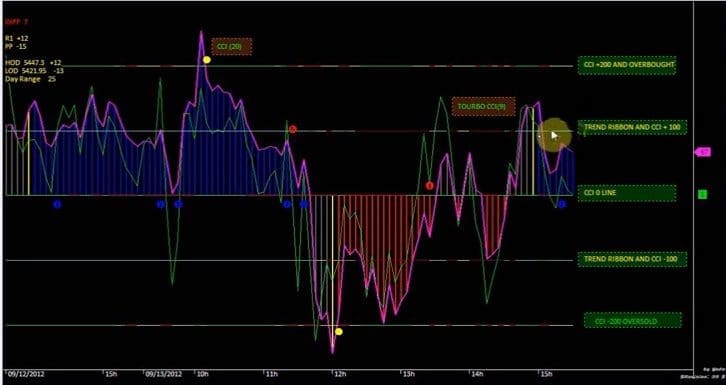Image resolution: width=726 pixels, height=385 pixels.
Task: Click the 12h tick on the time axis
Action: click(x=339, y=374)
